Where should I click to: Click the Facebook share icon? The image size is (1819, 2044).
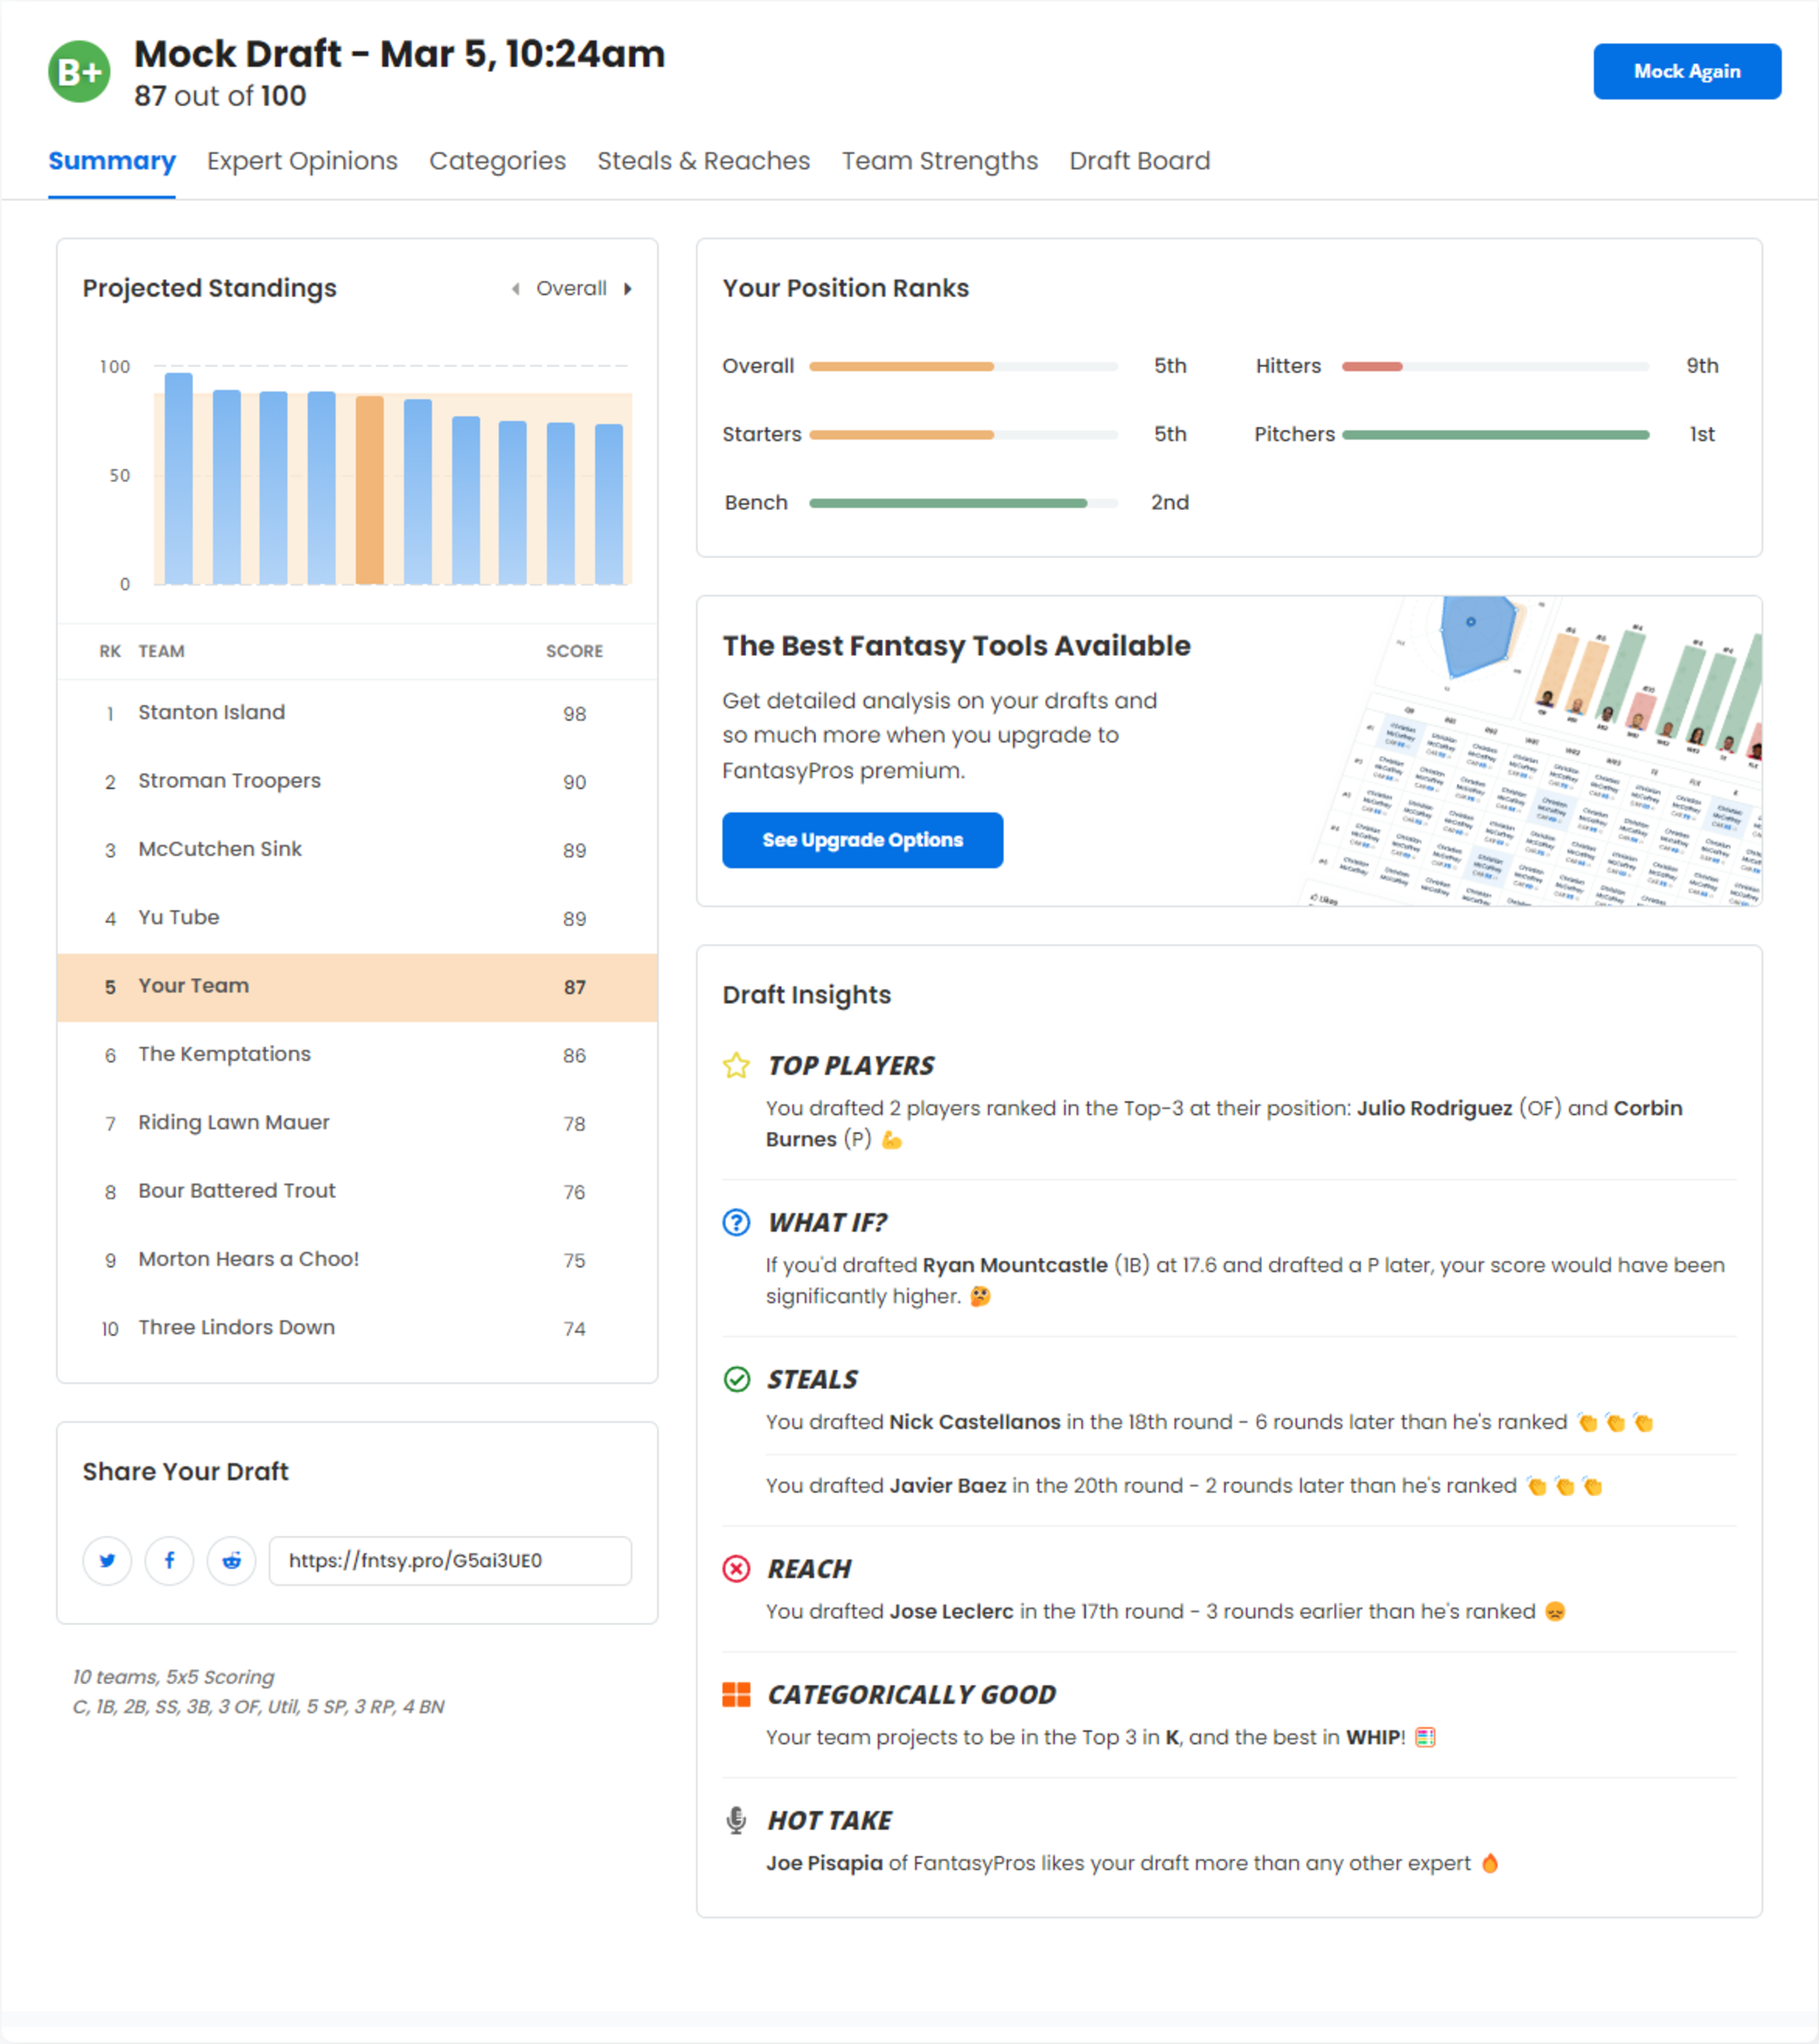(169, 1559)
